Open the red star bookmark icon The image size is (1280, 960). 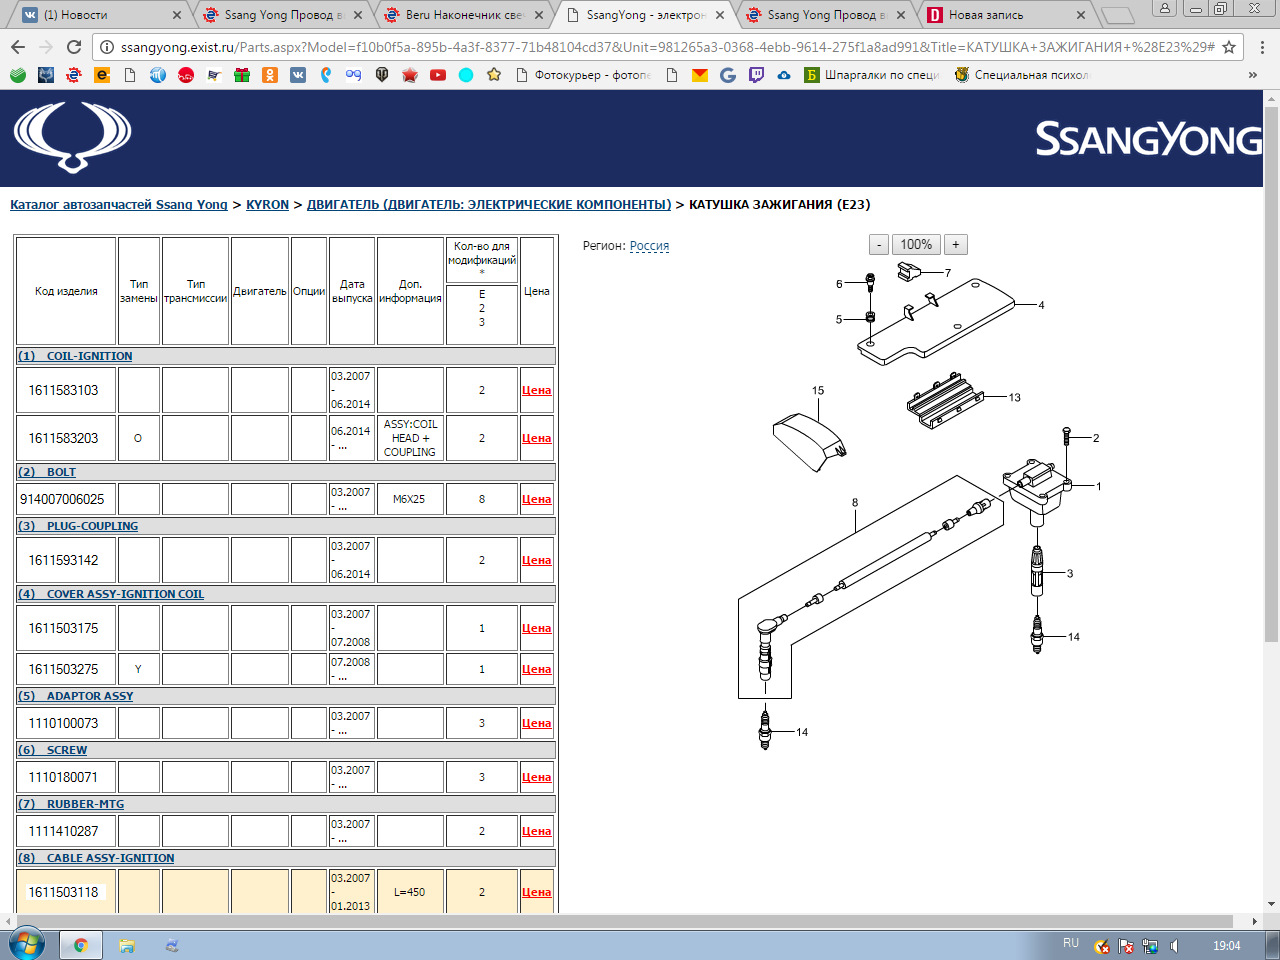[x=410, y=75]
